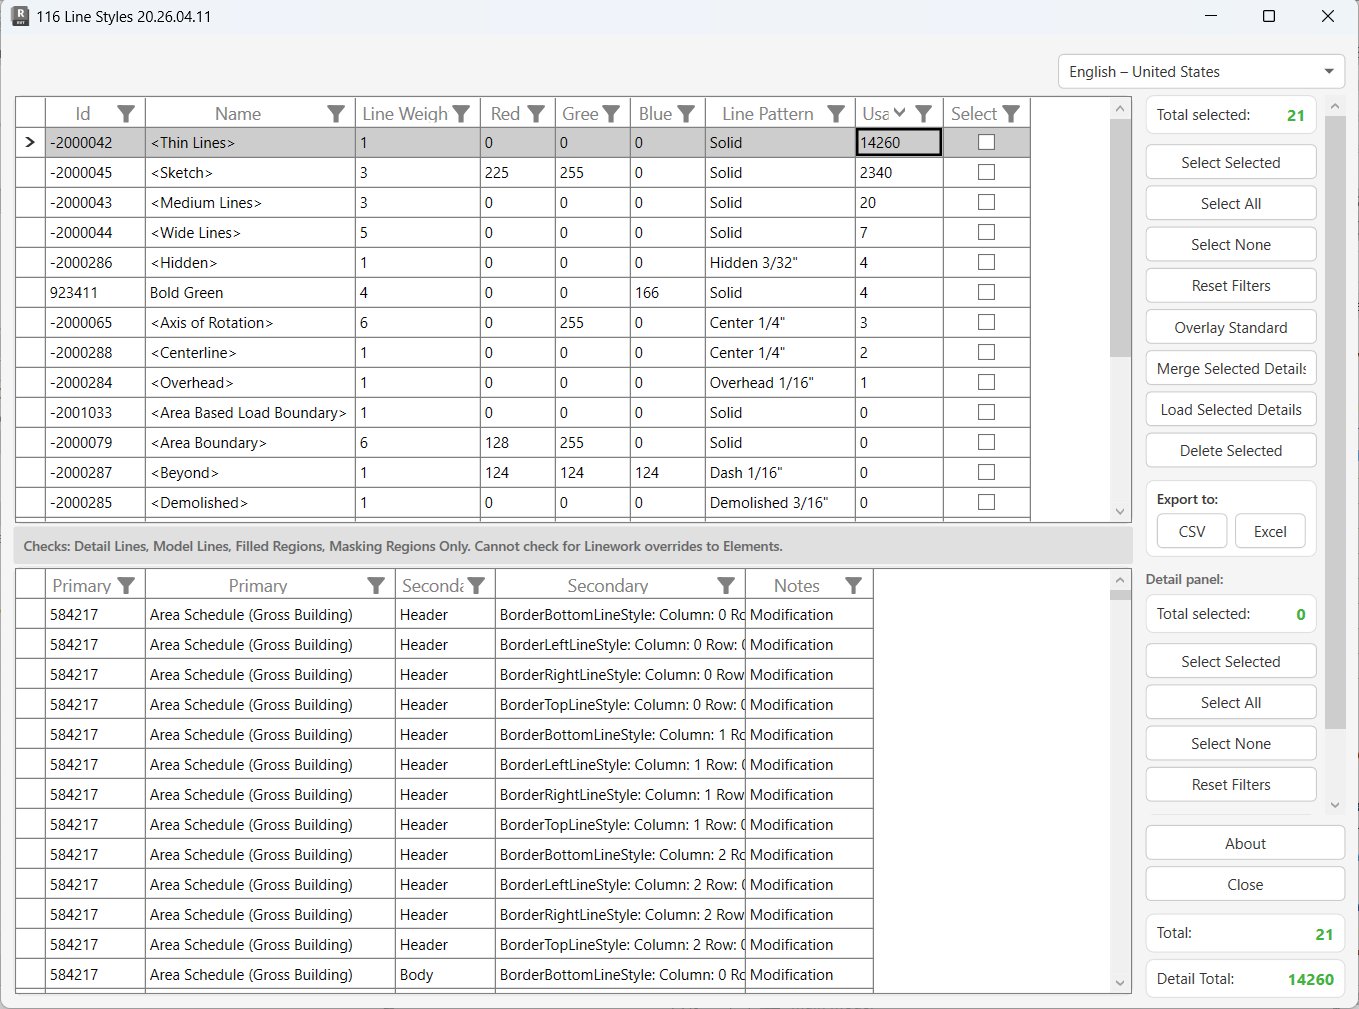Click the Overlay Standard button
The width and height of the screenshot is (1359, 1009).
(1230, 328)
